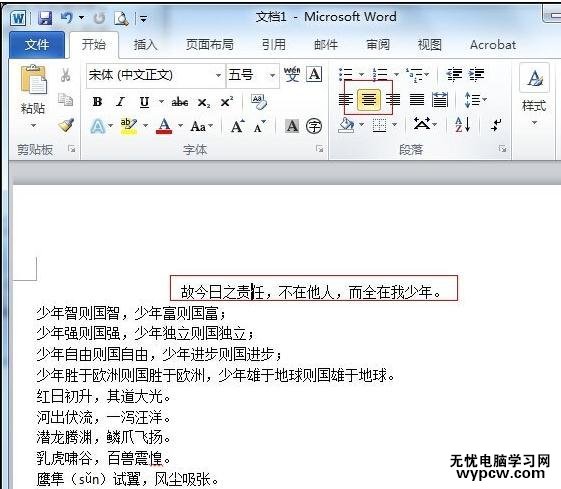Screen dimensions: 561x489
Task: Shrink the font size
Action: pos(260,126)
